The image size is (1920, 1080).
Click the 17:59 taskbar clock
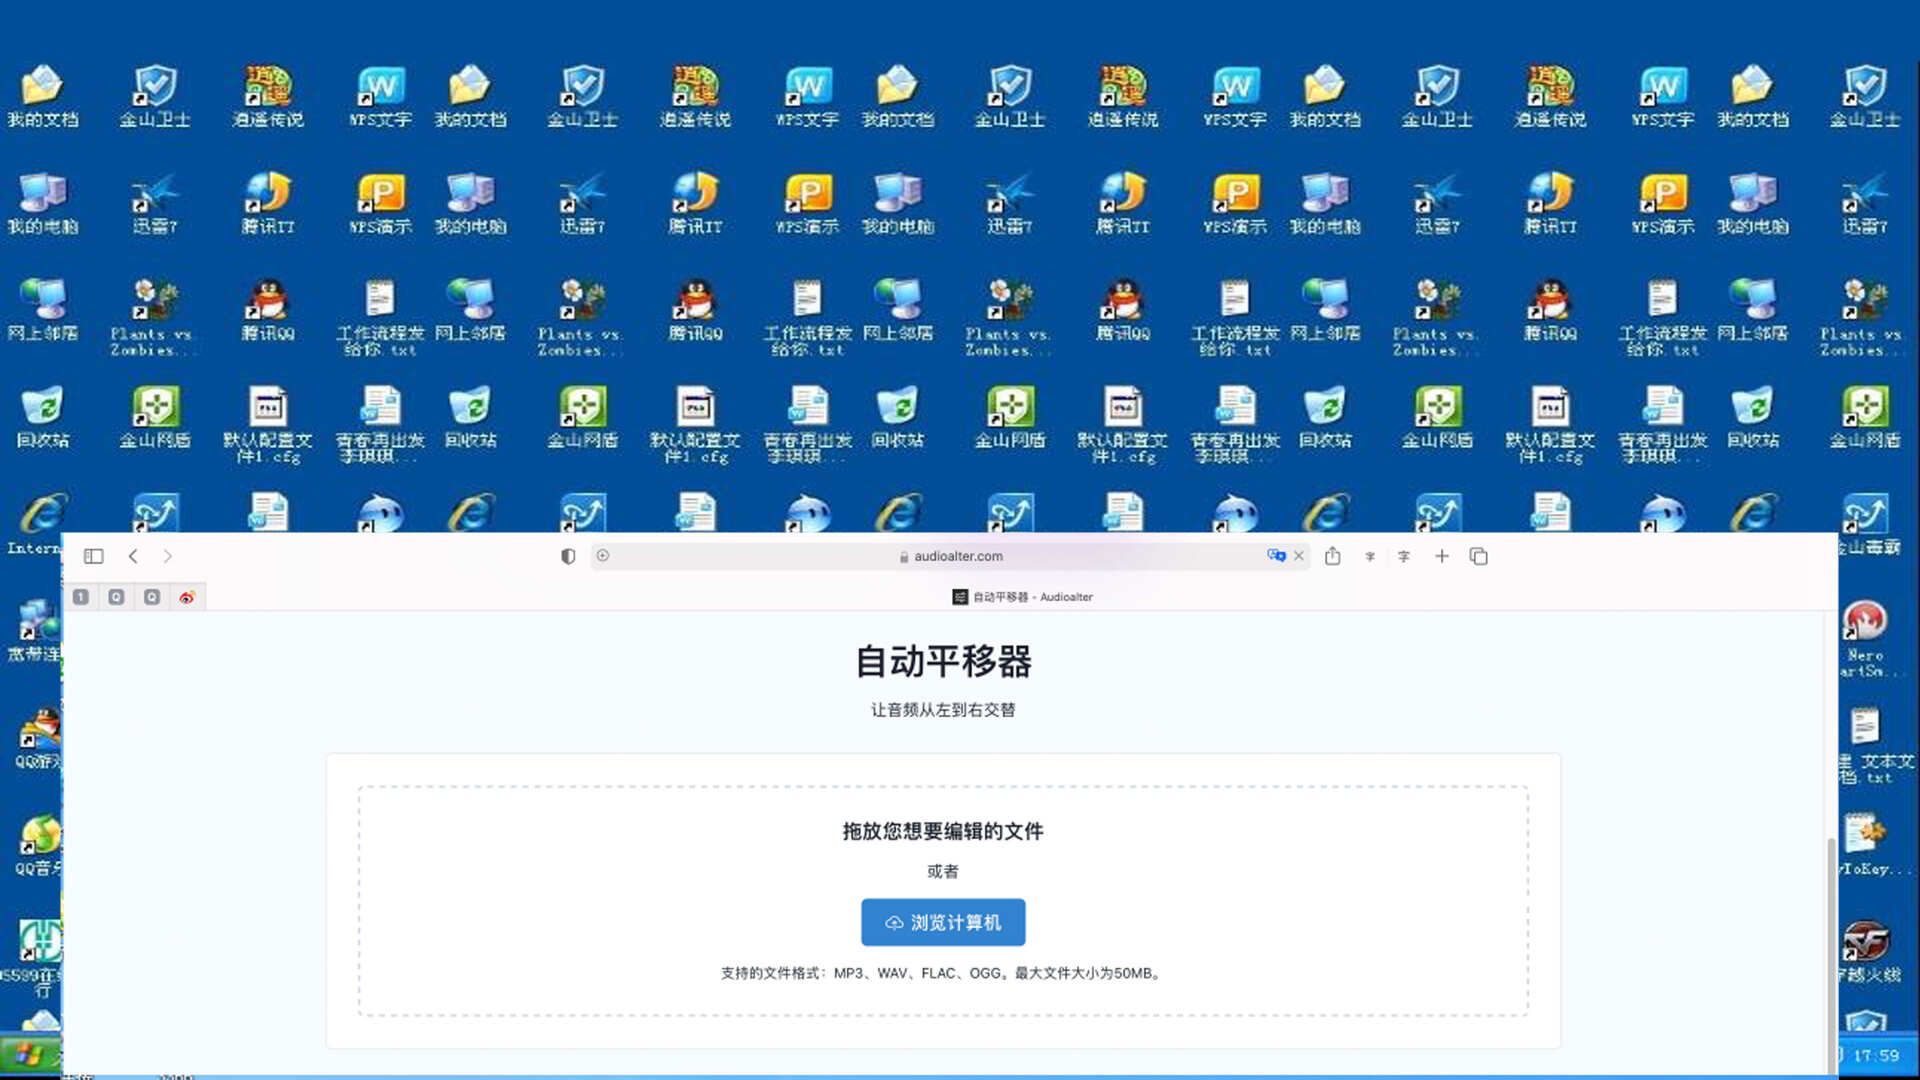1875,1056
